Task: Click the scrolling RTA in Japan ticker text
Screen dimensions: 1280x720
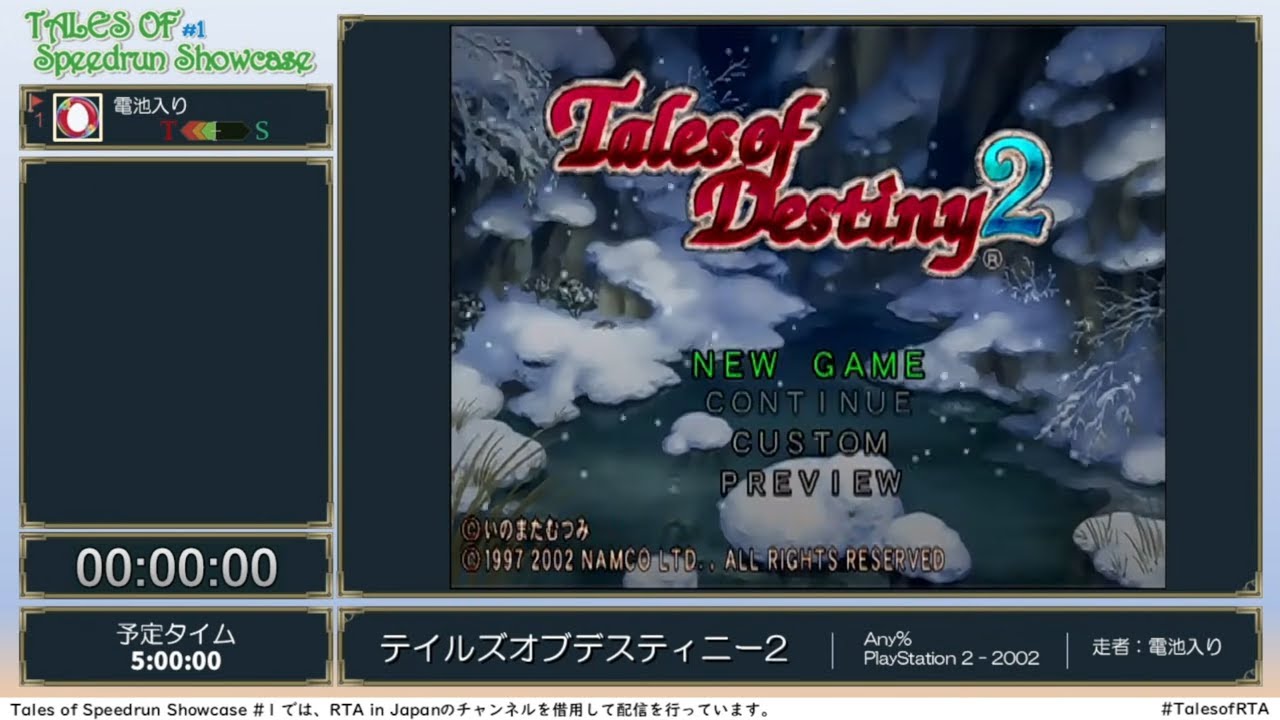Action: (x=390, y=709)
